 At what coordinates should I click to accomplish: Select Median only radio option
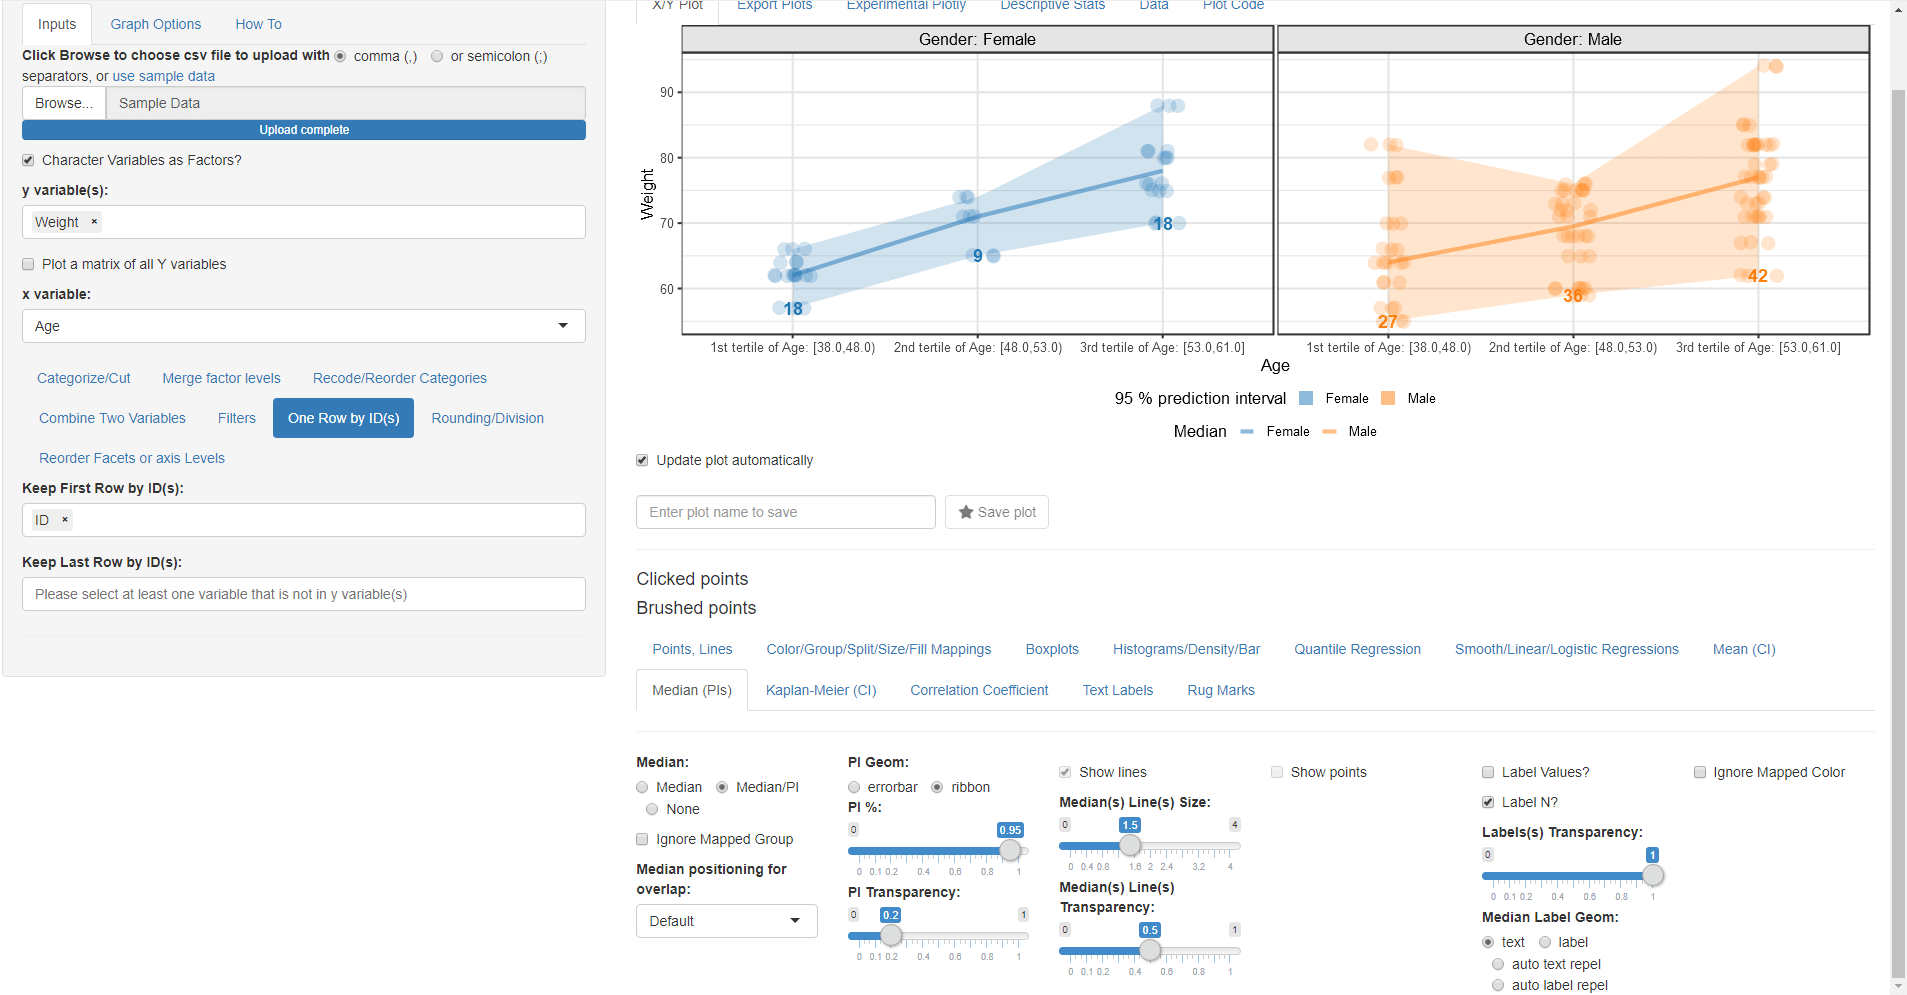pyautogui.click(x=642, y=787)
